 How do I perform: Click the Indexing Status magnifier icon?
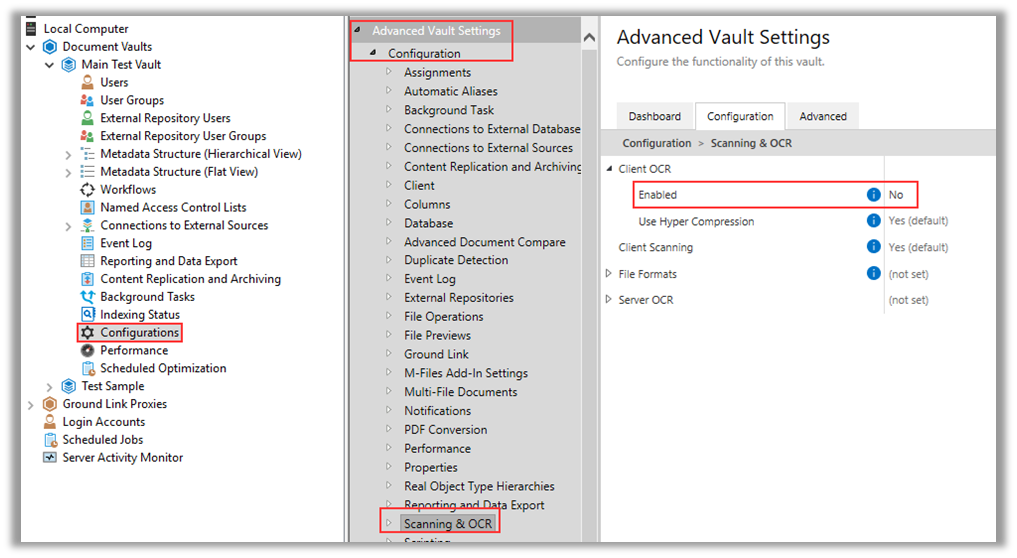pyautogui.click(x=87, y=315)
